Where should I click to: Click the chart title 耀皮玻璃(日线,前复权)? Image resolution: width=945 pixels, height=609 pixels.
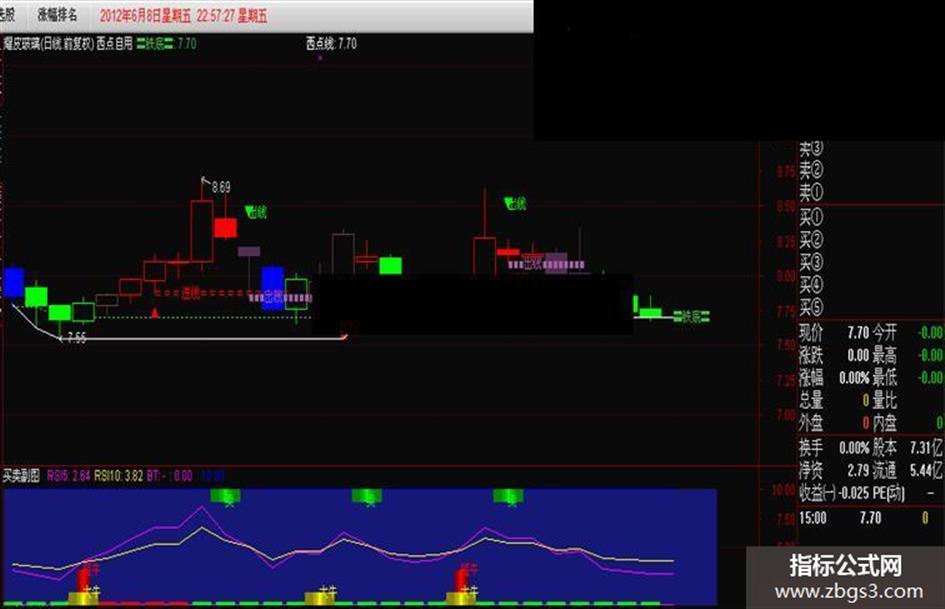[x=49, y=44]
